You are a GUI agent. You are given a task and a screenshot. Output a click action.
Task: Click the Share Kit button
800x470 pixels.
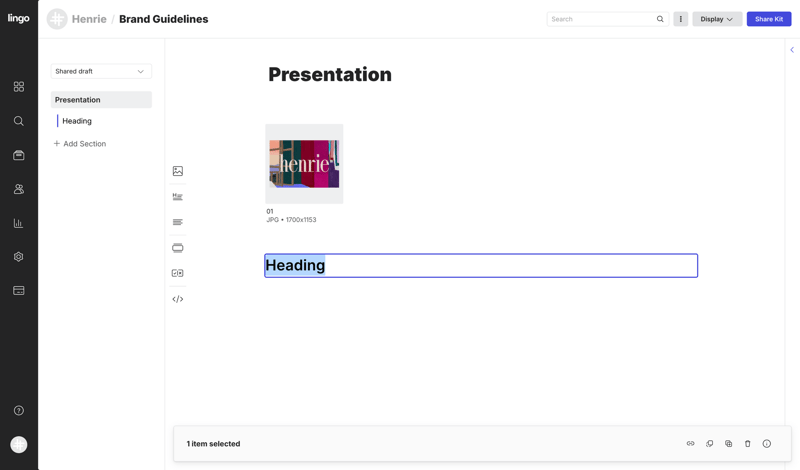click(769, 19)
